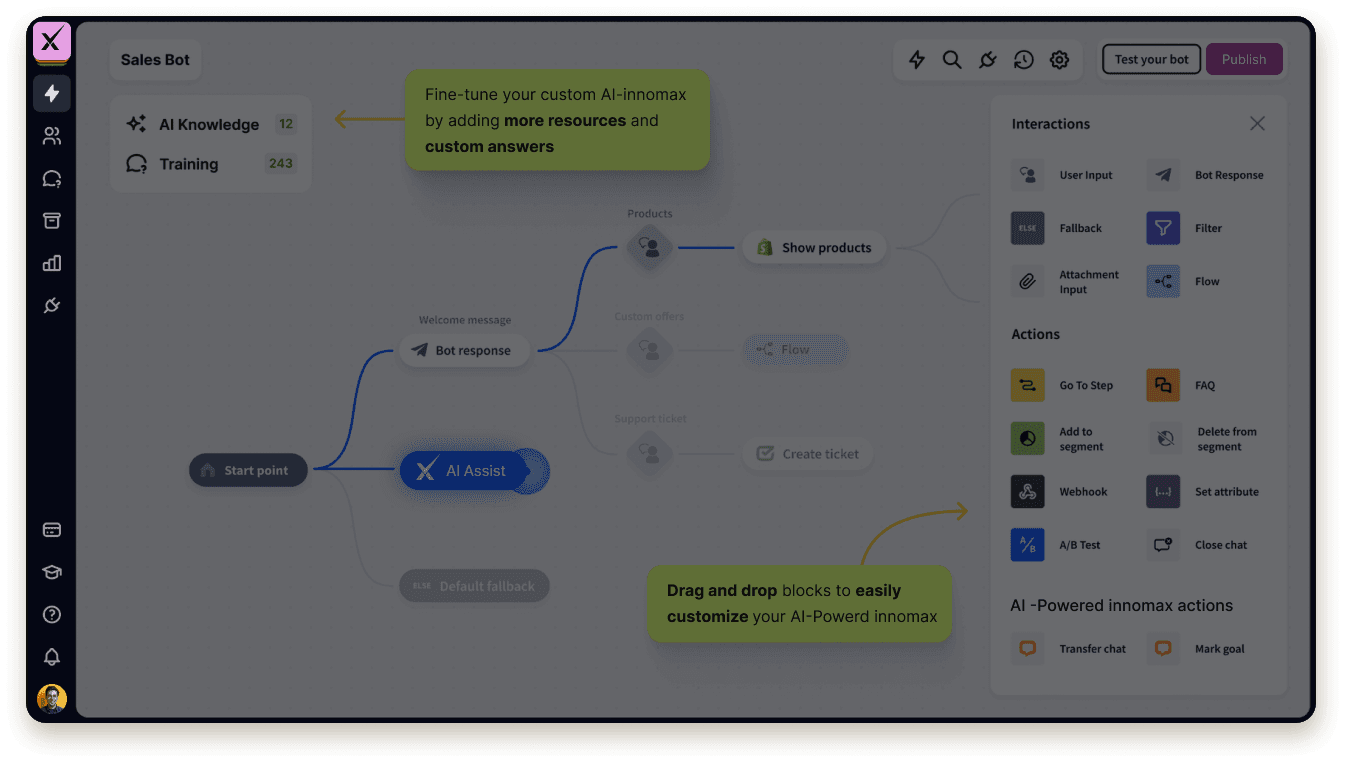Click the Webhook action block icon
This screenshot has height=763, width=1346.
pos(1027,492)
